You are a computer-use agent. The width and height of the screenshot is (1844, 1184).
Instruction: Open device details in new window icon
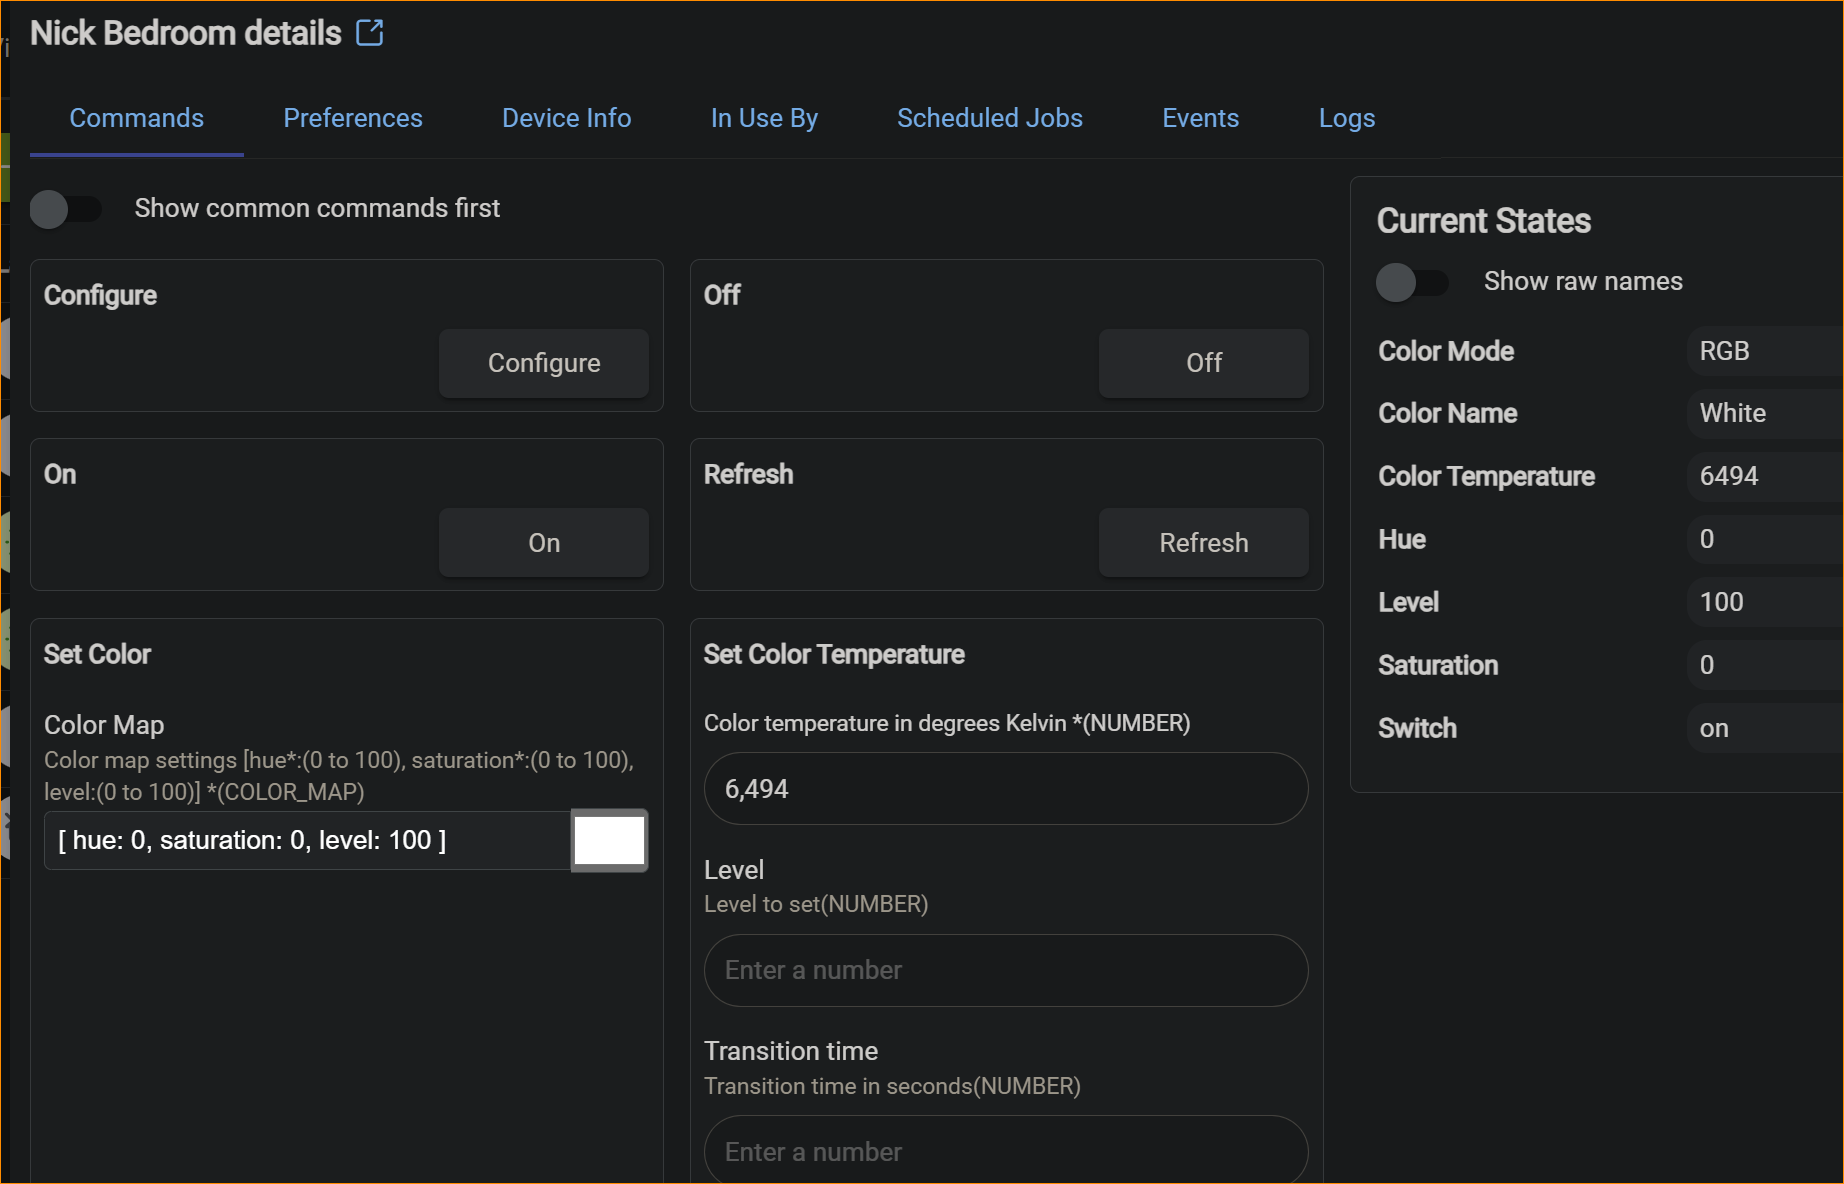[370, 33]
